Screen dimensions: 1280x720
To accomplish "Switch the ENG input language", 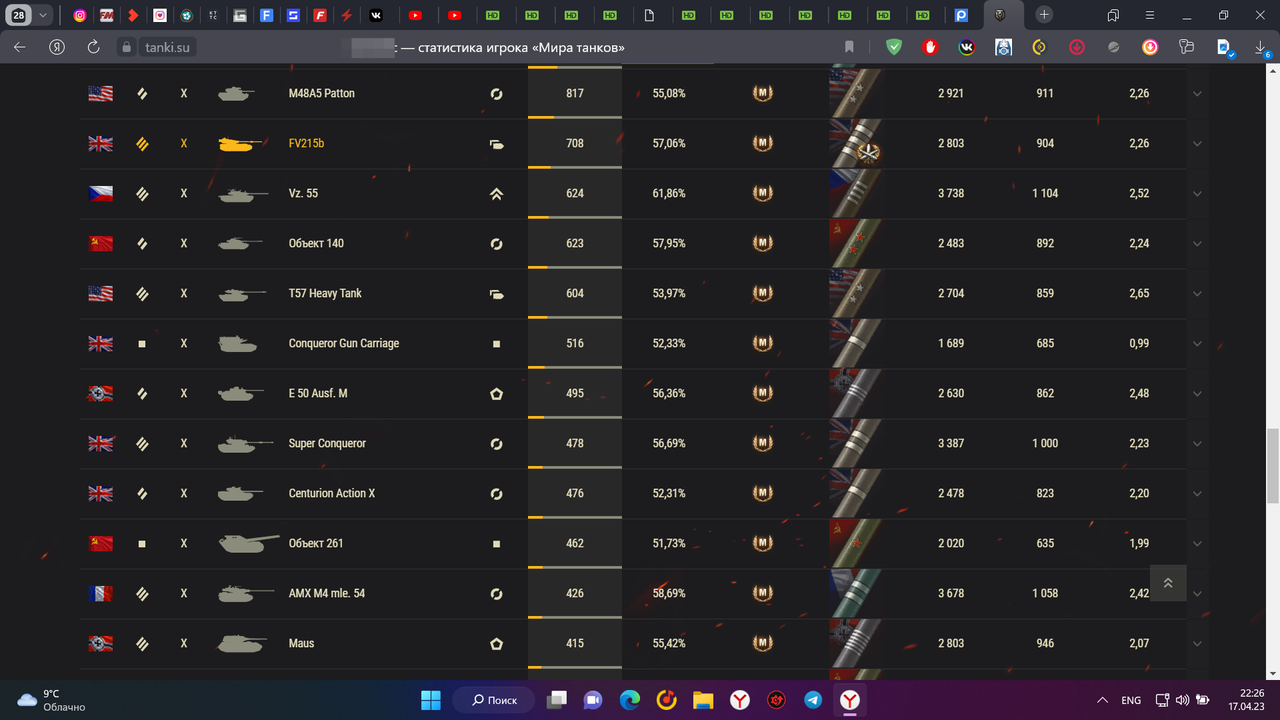I will (x=1131, y=700).
